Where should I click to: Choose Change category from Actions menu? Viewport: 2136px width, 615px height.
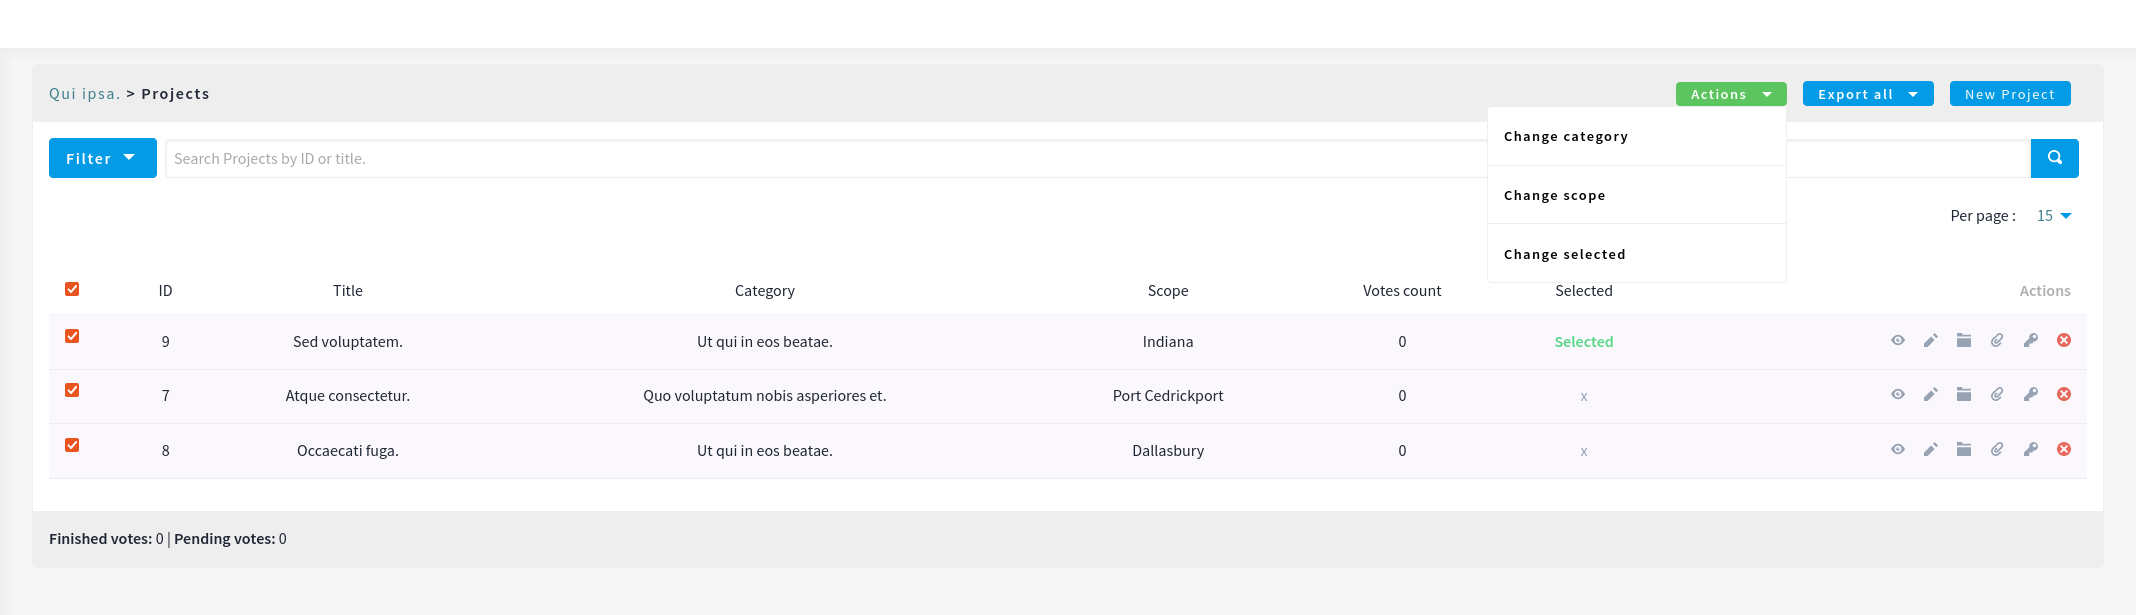[x=1565, y=137]
